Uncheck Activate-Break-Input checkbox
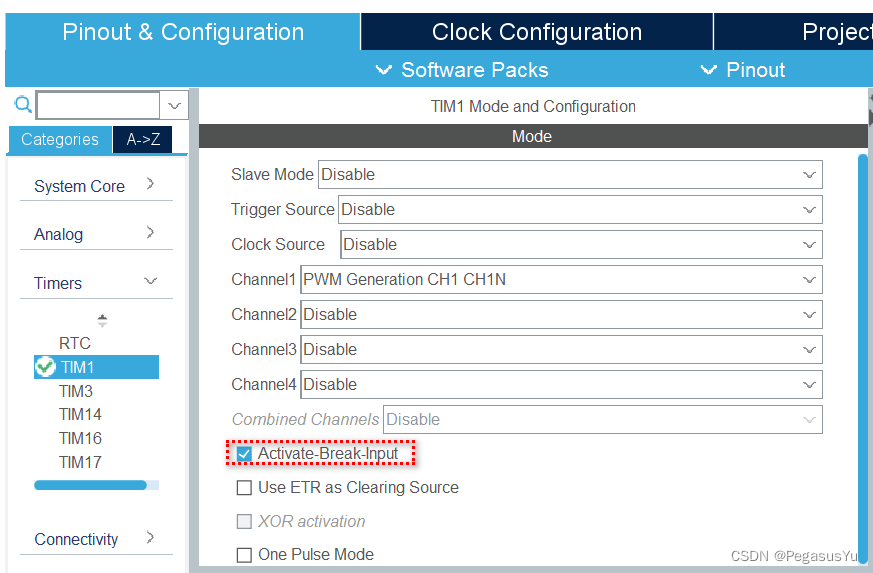 click(245, 454)
